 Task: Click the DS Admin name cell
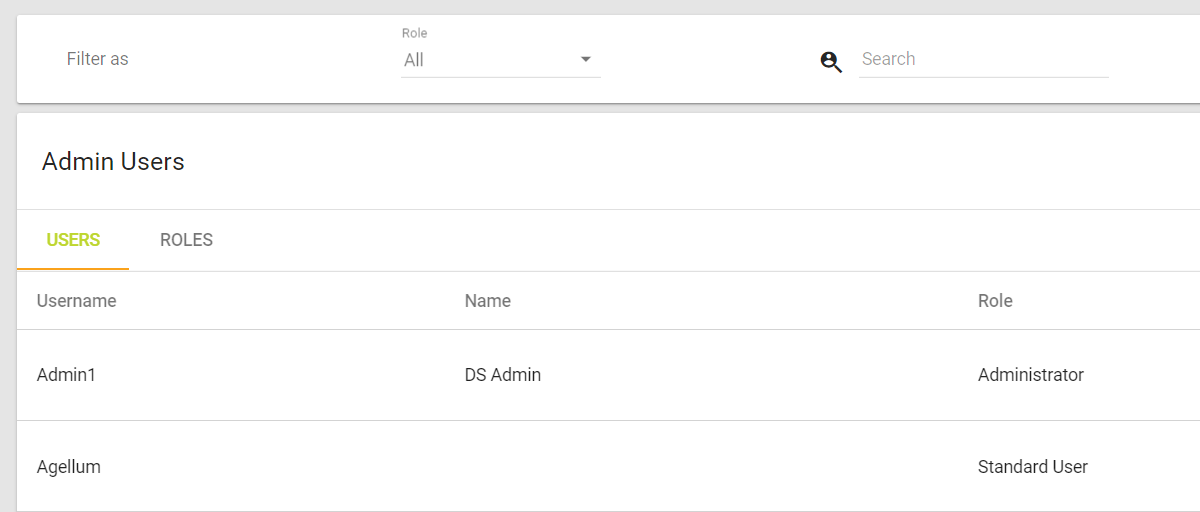(x=503, y=375)
